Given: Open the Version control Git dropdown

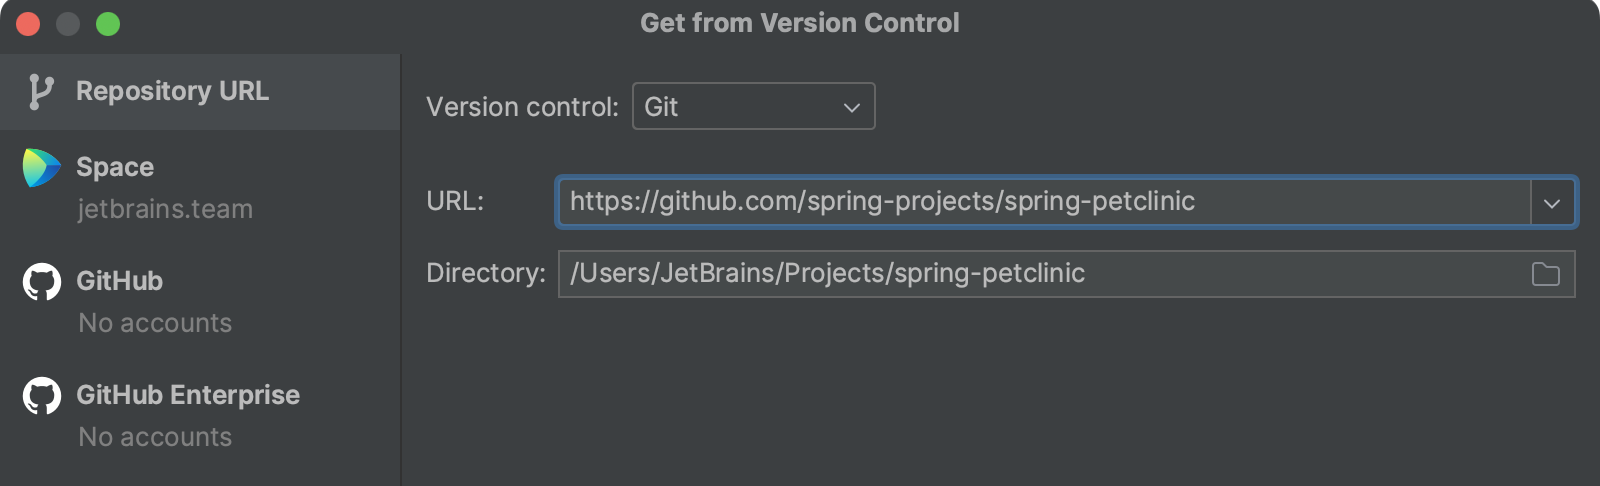Looking at the screenshot, I should point(754,106).
